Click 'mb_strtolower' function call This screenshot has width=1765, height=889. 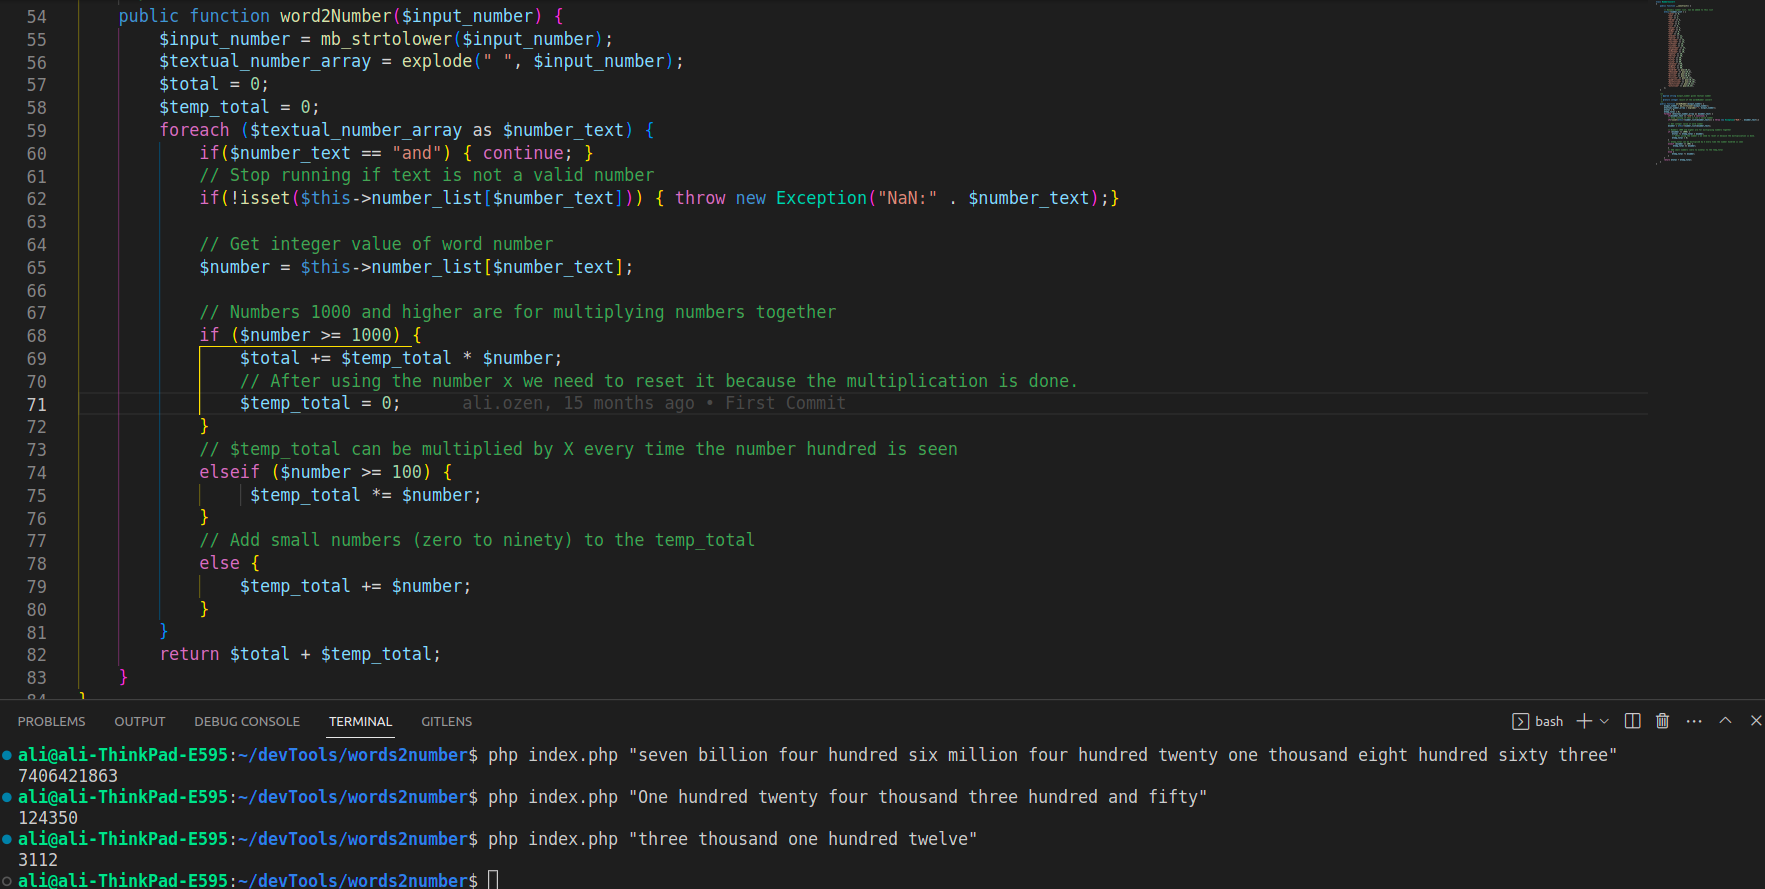(386, 39)
